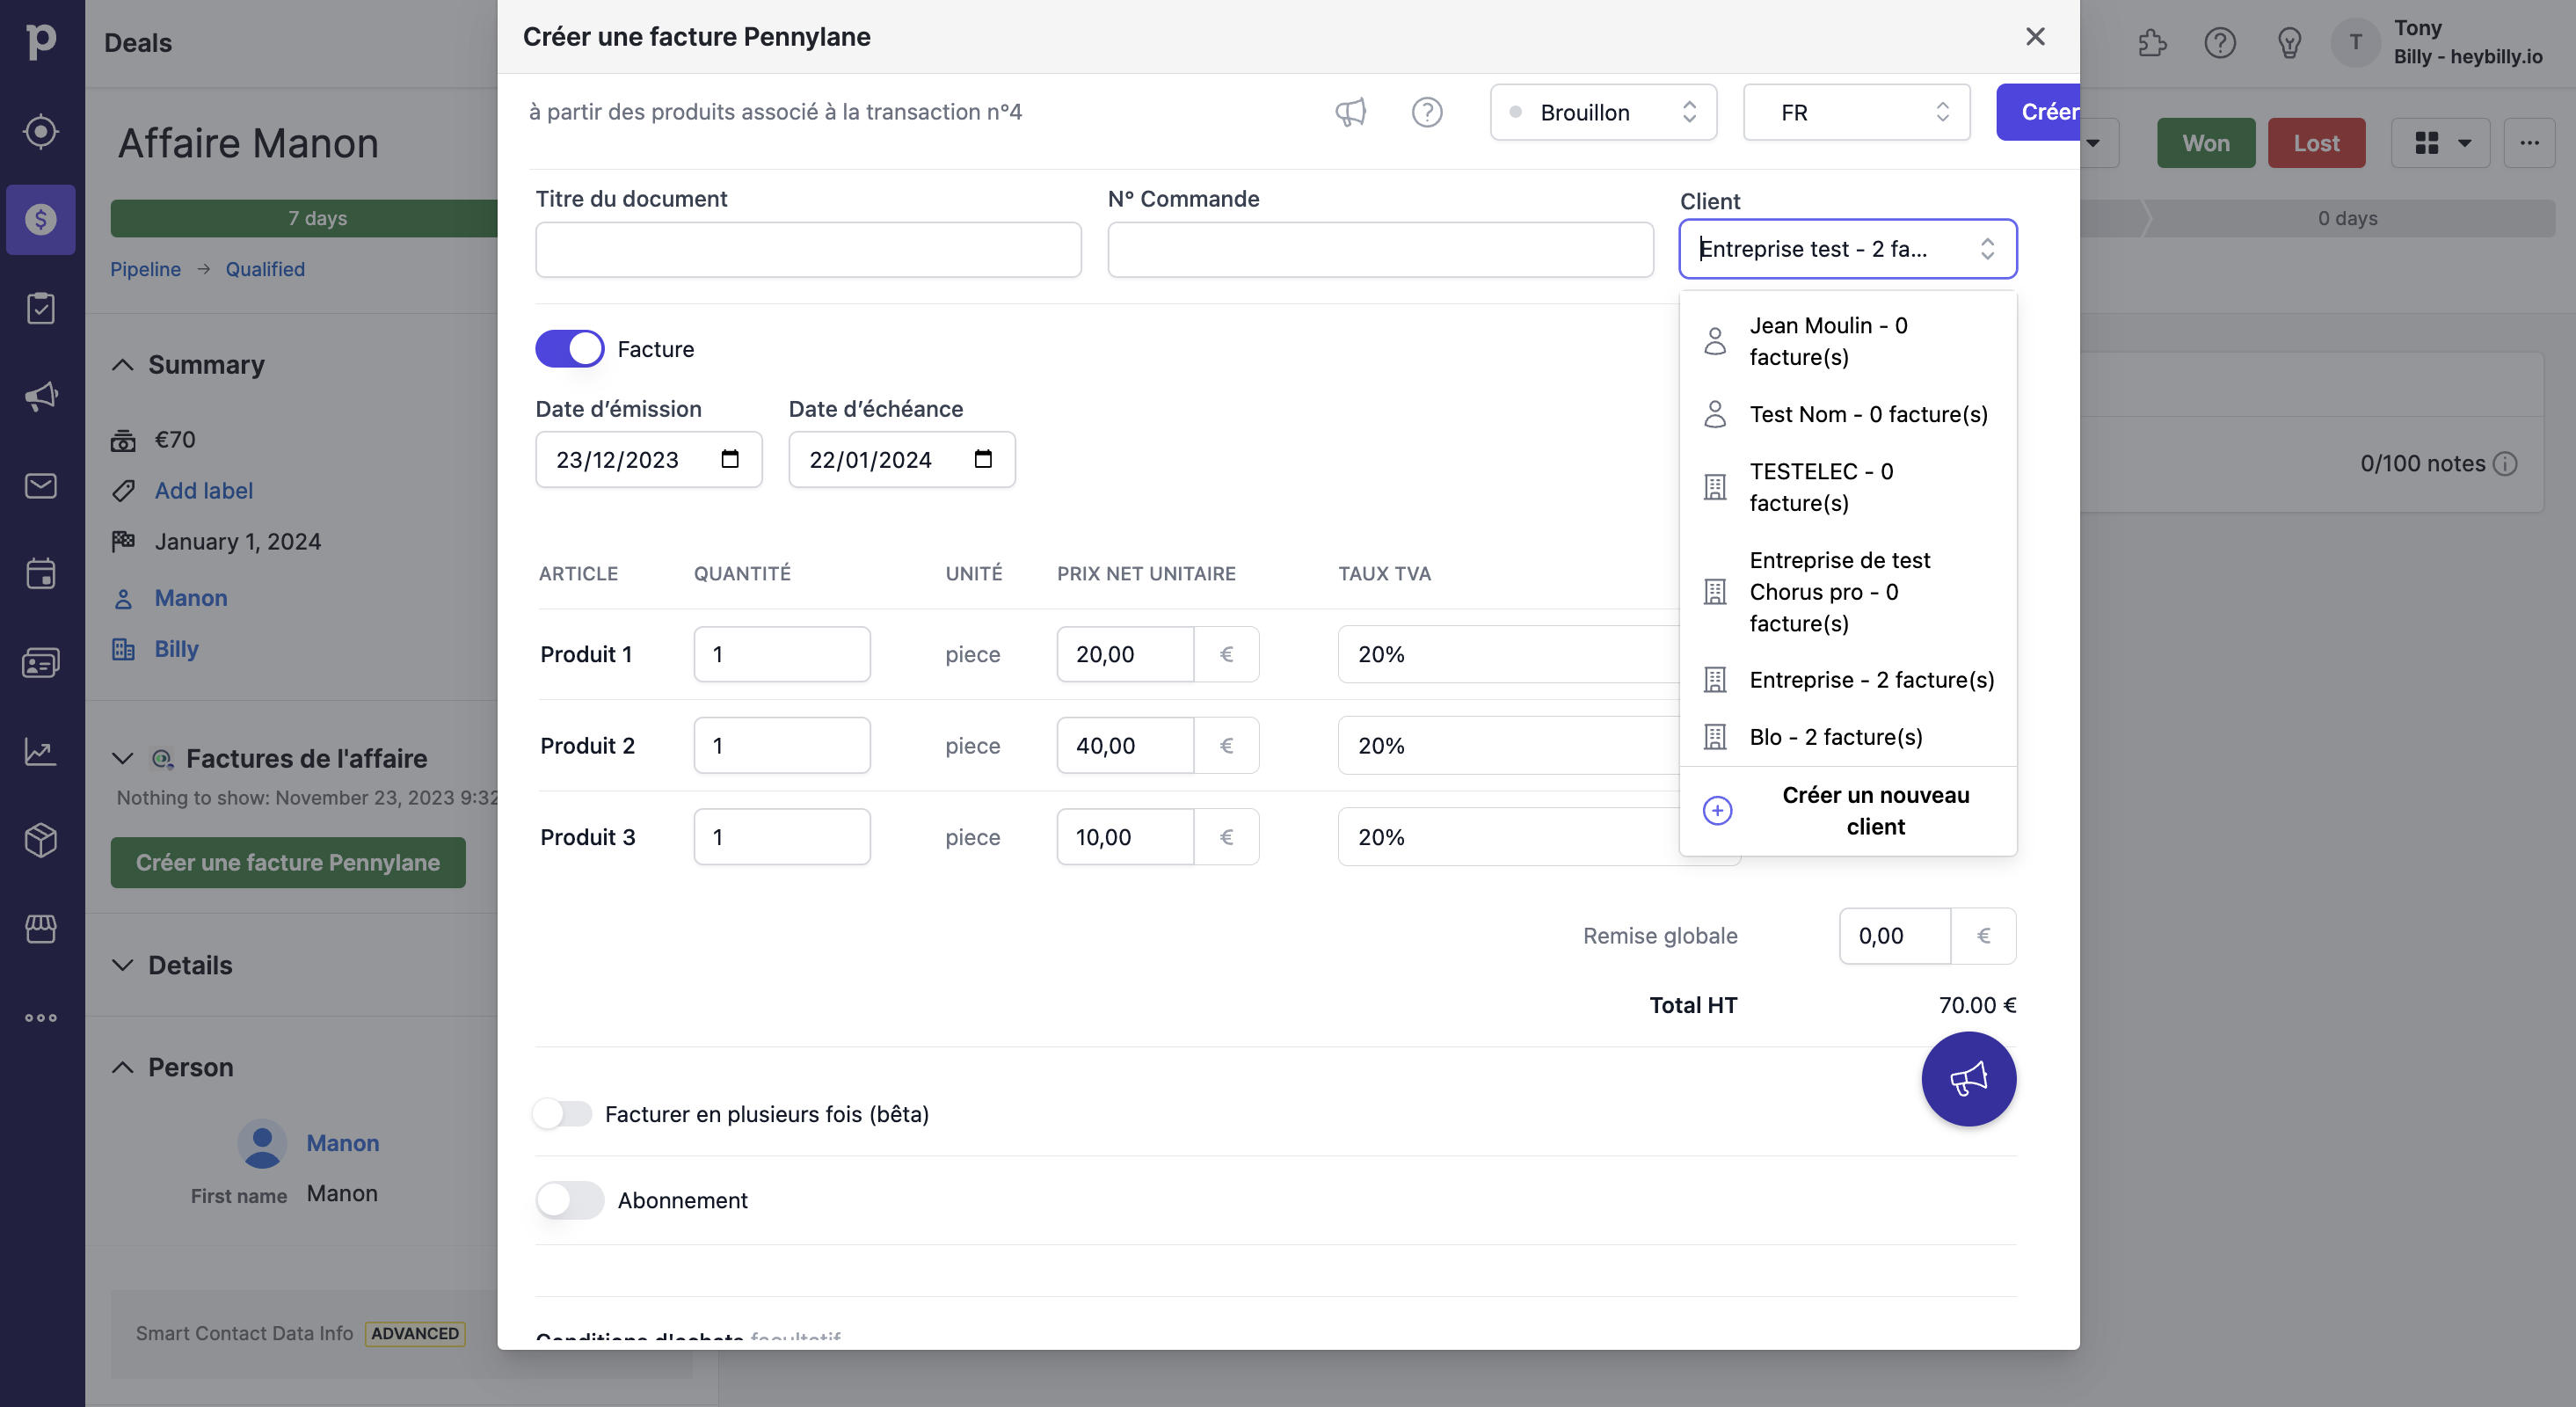This screenshot has width=2576, height=1407.
Task: Open grid view dropdown button
Action: click(x=2441, y=143)
